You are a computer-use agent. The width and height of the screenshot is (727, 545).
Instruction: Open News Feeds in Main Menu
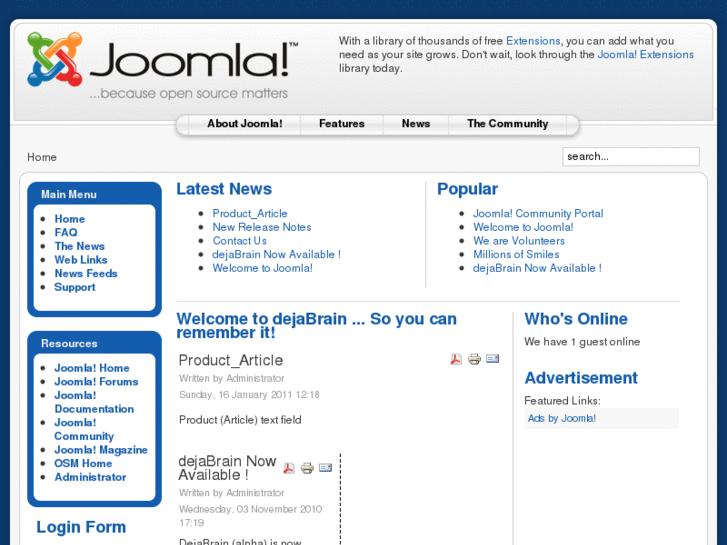86,274
